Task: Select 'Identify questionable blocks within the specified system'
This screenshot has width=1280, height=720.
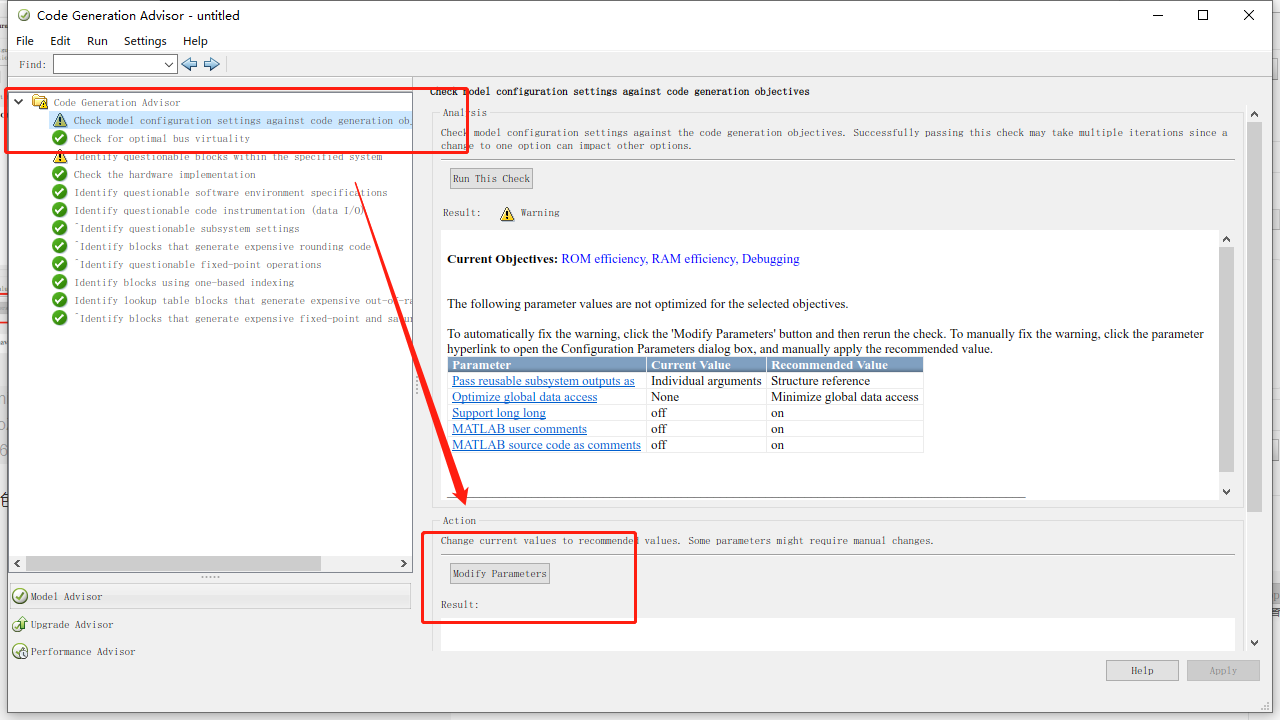Action: click(x=228, y=156)
